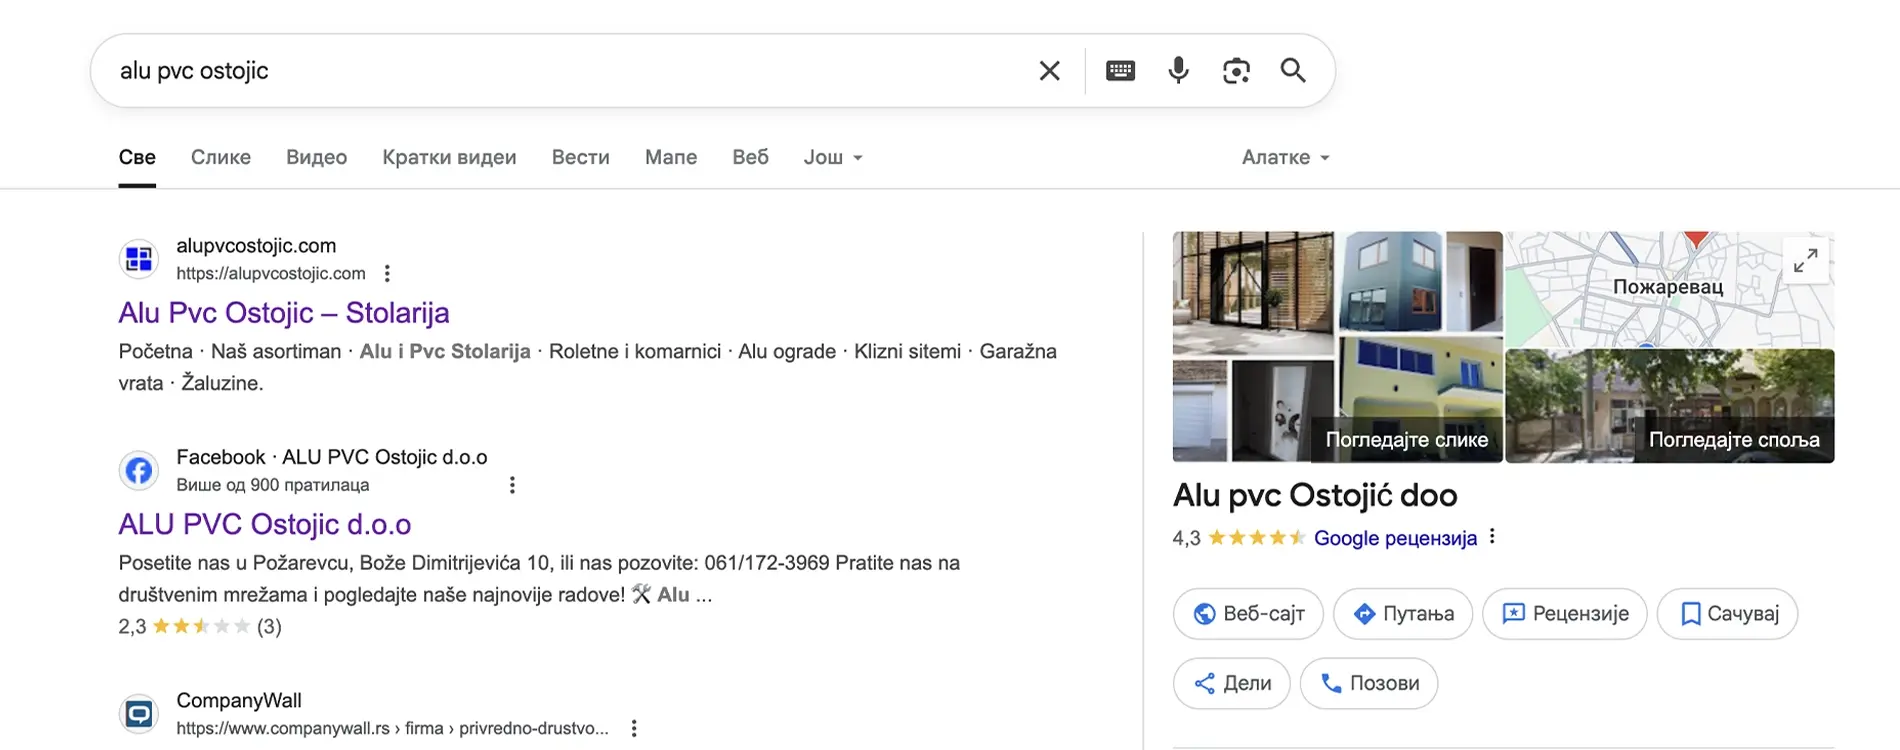Open three-dot menu beside Google рецензија
Screen dimensions: 1900x750
point(1492,537)
